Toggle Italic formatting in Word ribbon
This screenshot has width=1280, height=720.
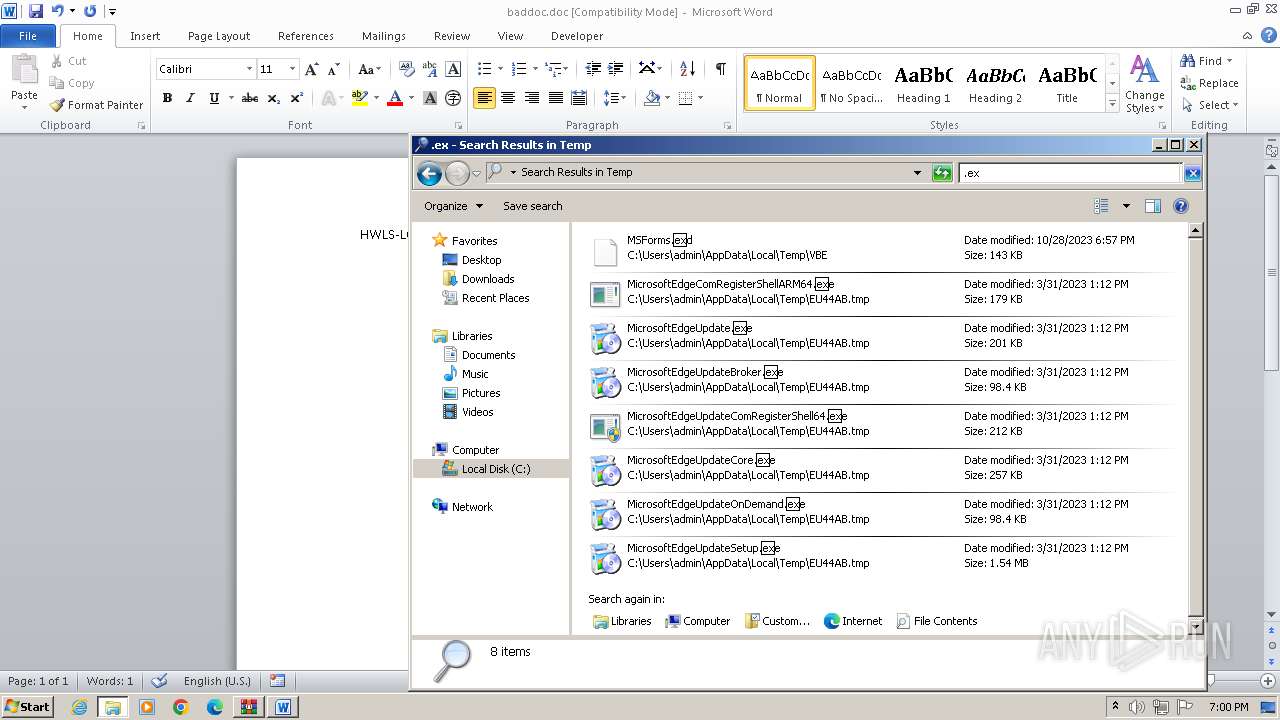coord(190,98)
